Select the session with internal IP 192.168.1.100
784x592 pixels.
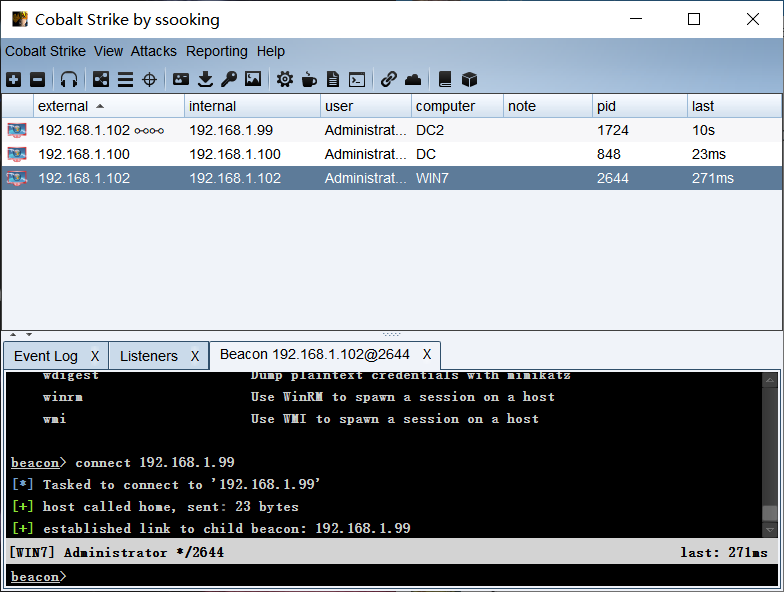coord(392,154)
